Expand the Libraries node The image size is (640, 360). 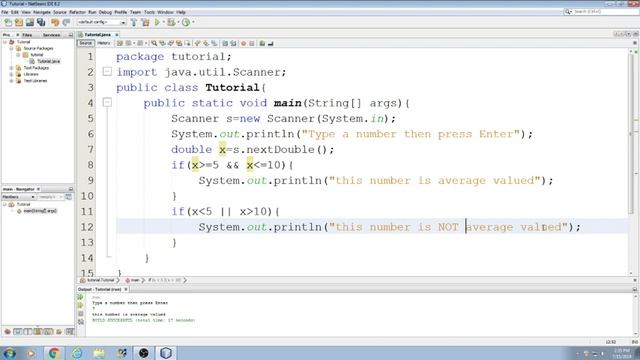click(x=11, y=74)
